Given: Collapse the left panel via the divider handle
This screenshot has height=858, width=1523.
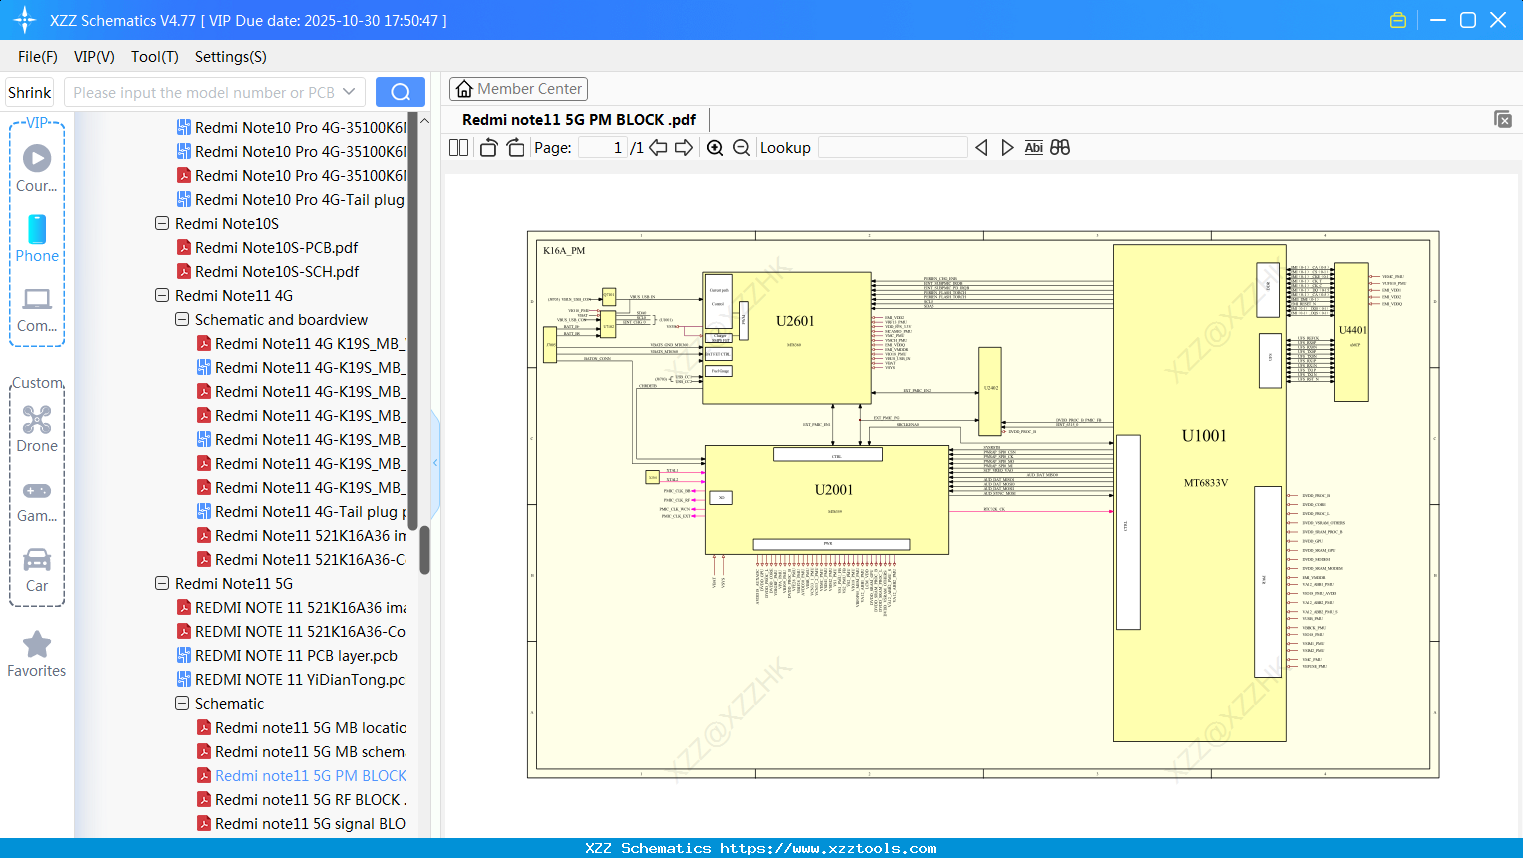Looking at the screenshot, I should 435,463.
